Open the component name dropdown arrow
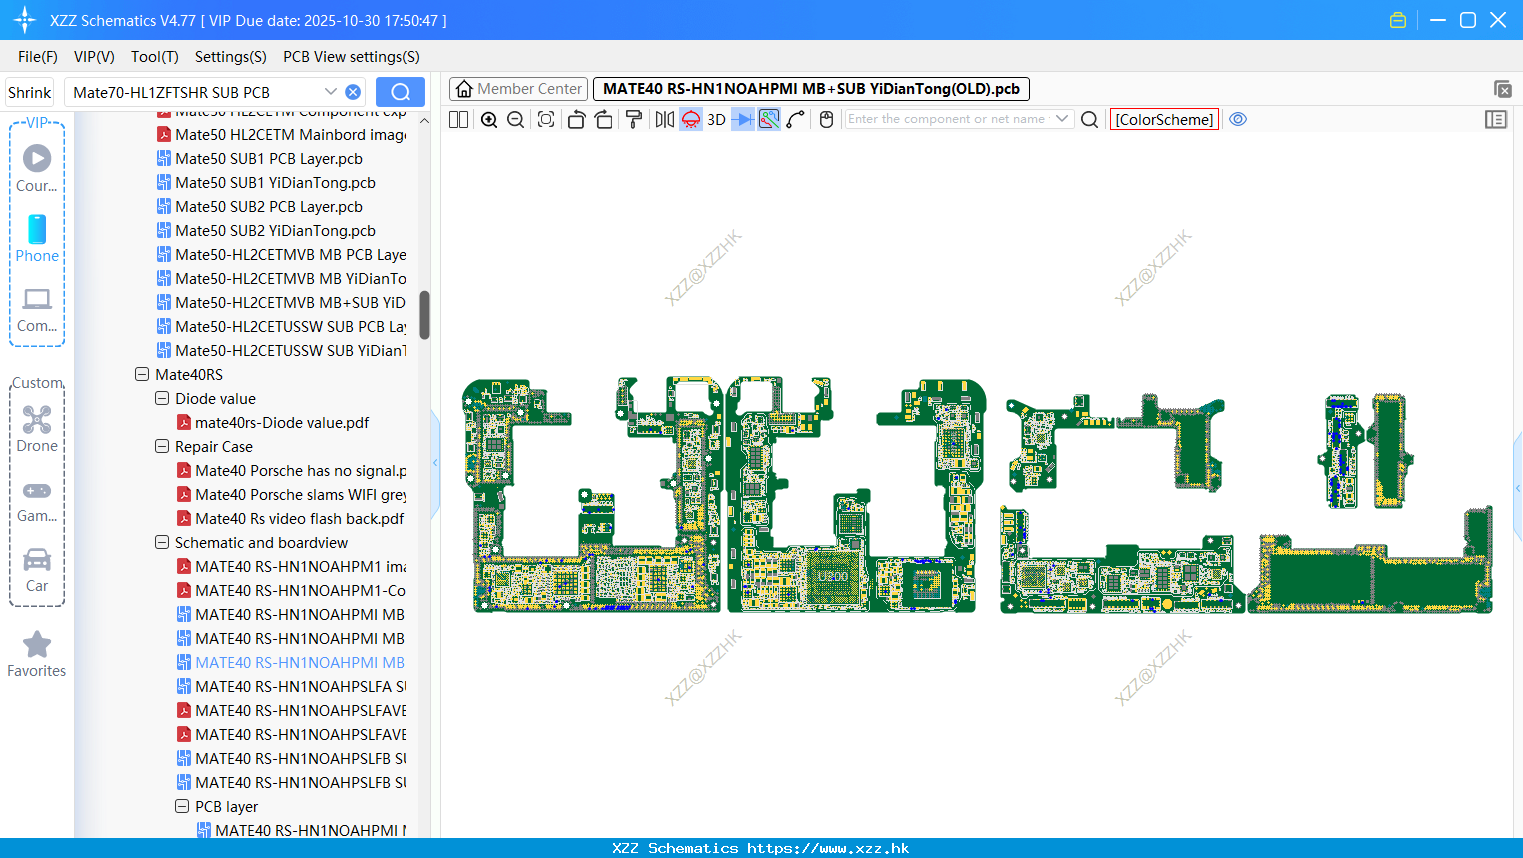Image resolution: width=1523 pixels, height=858 pixels. point(1062,119)
